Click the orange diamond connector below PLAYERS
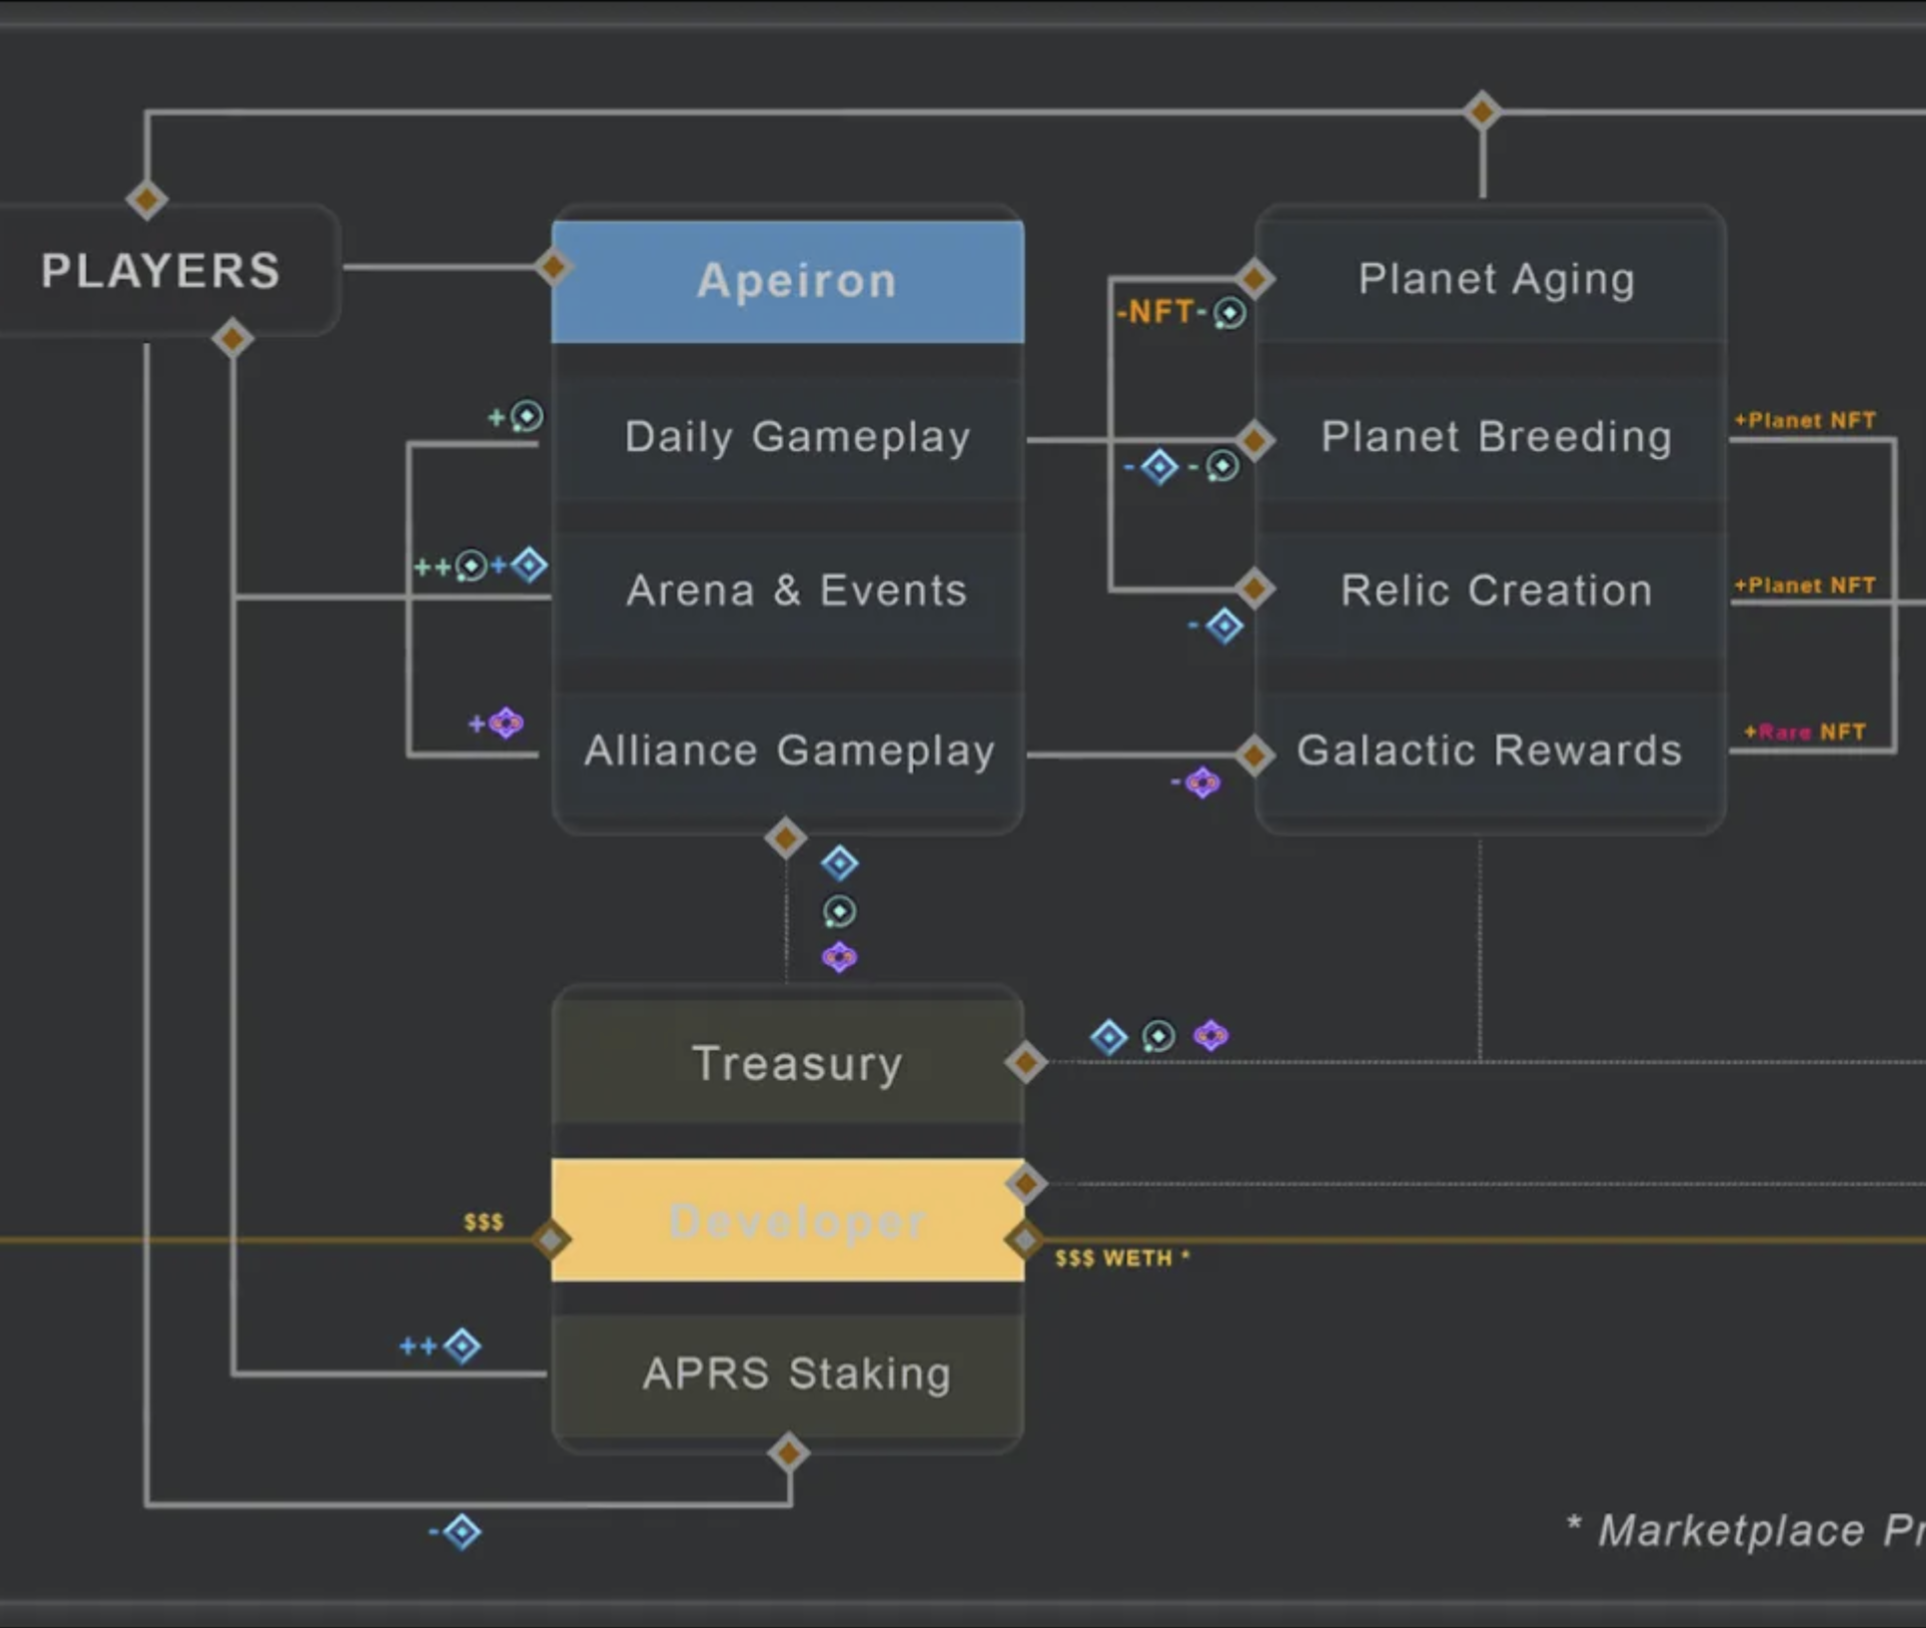 (232, 338)
